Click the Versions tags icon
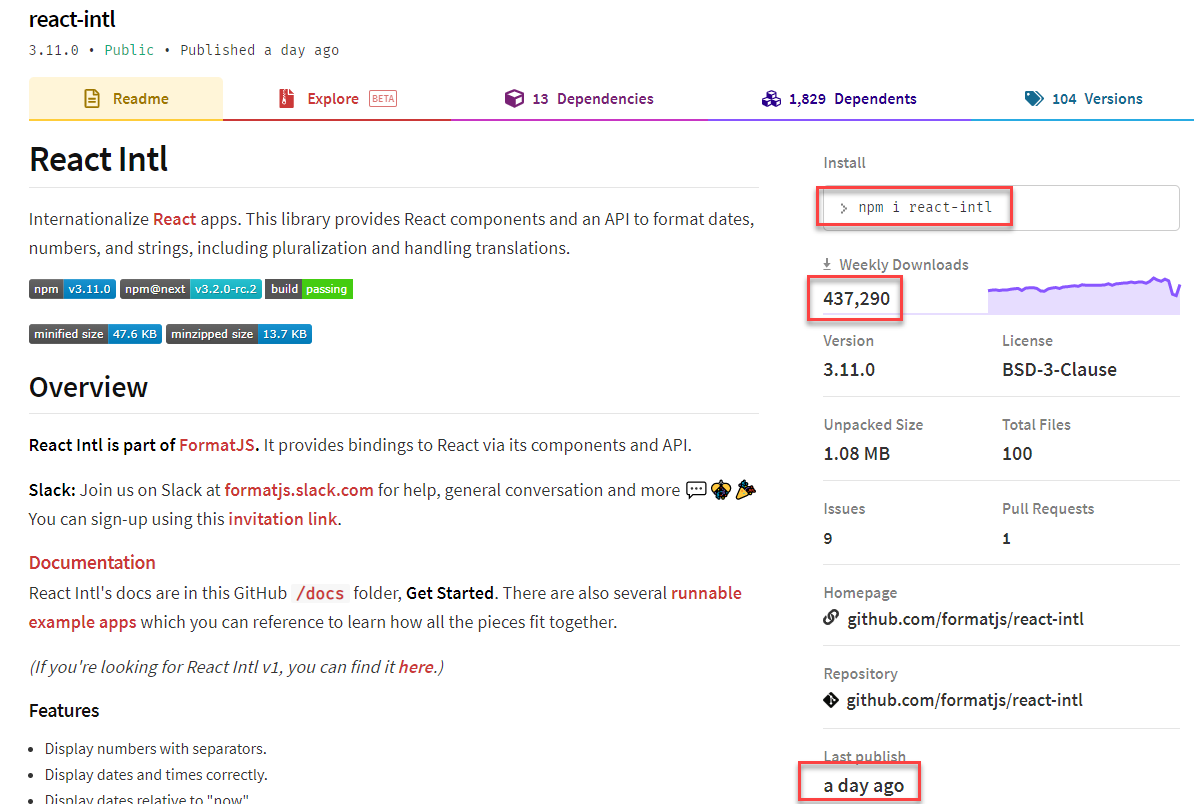1194x804 pixels. pos(1034,98)
